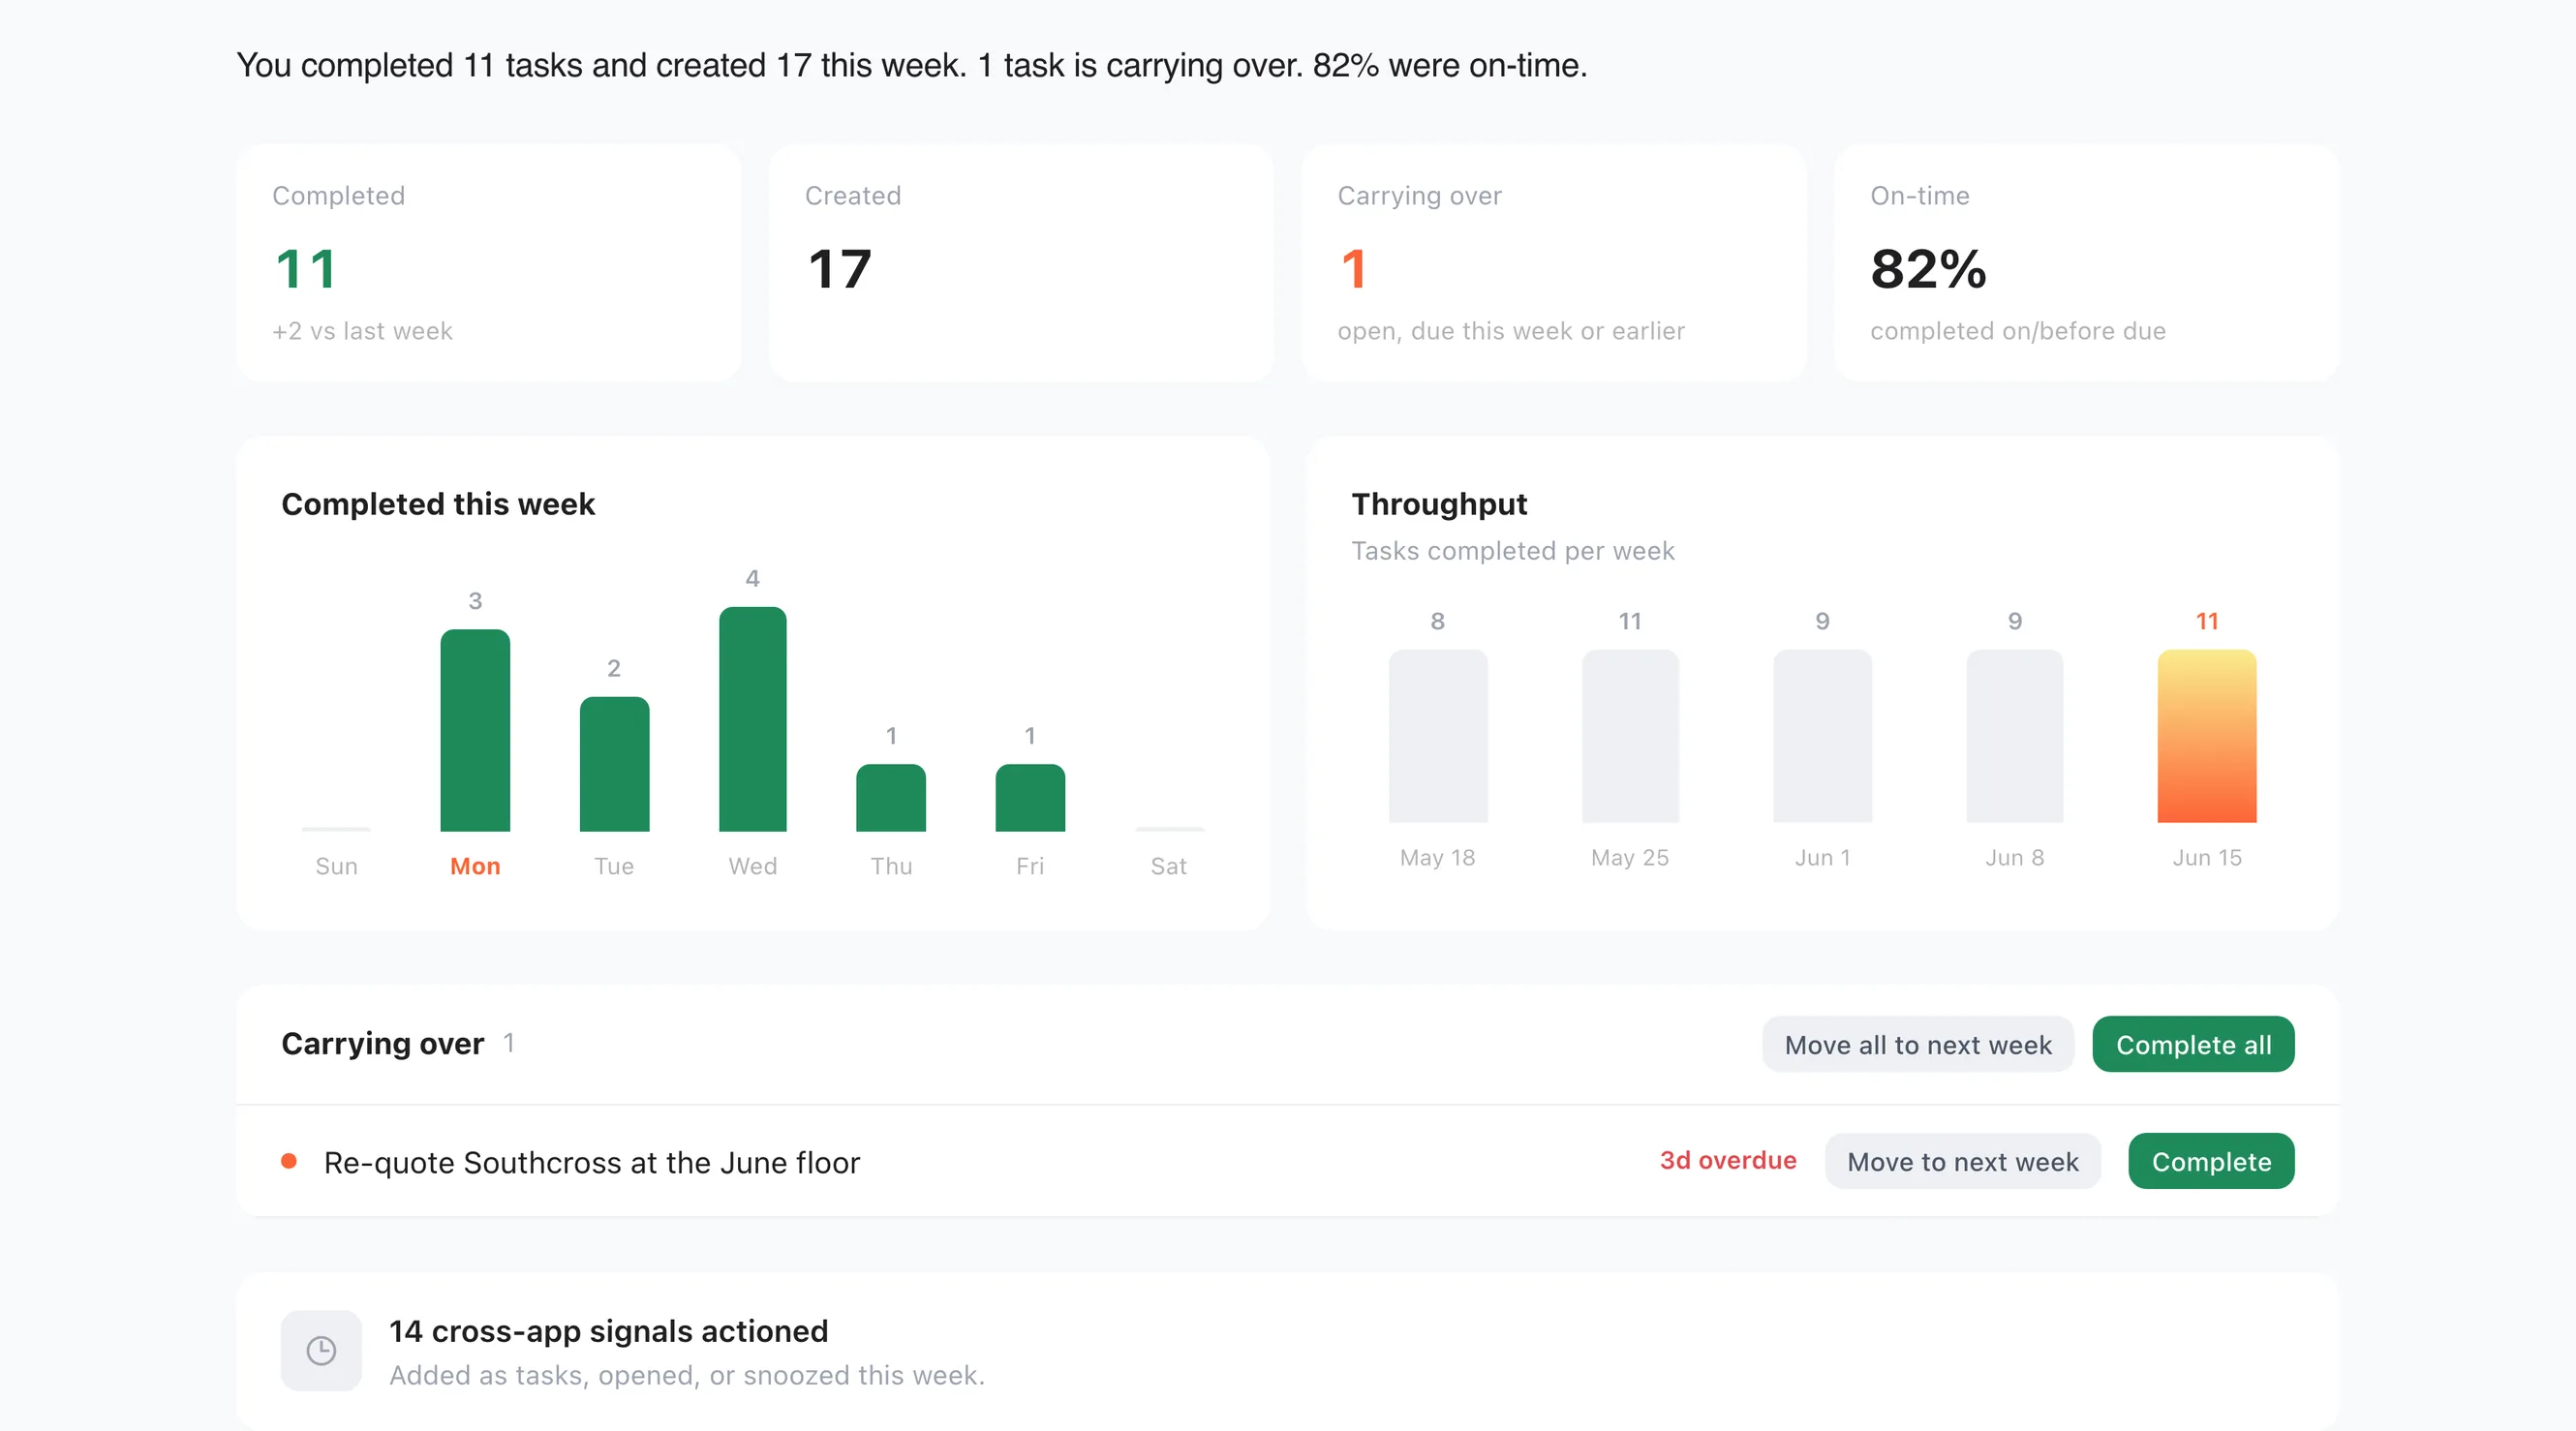Select the Carrying over card showing 1
Image resolution: width=2576 pixels, height=1431 pixels.
tap(1554, 263)
